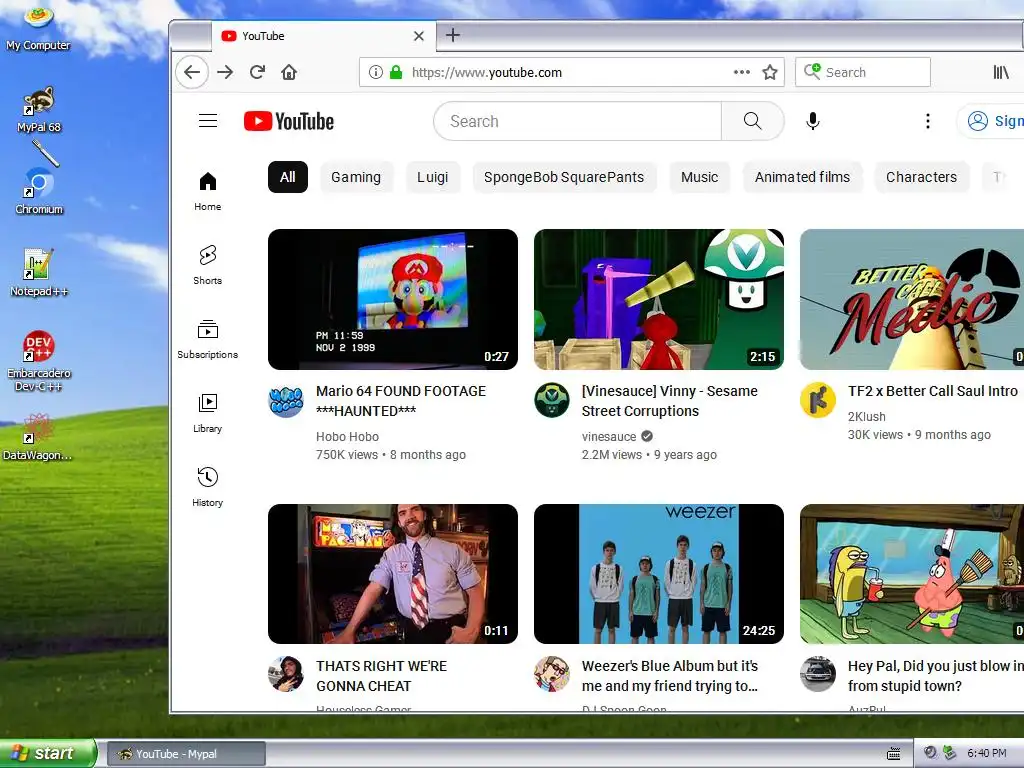
Task: Select the Gaming filter chip
Action: [x=356, y=177]
